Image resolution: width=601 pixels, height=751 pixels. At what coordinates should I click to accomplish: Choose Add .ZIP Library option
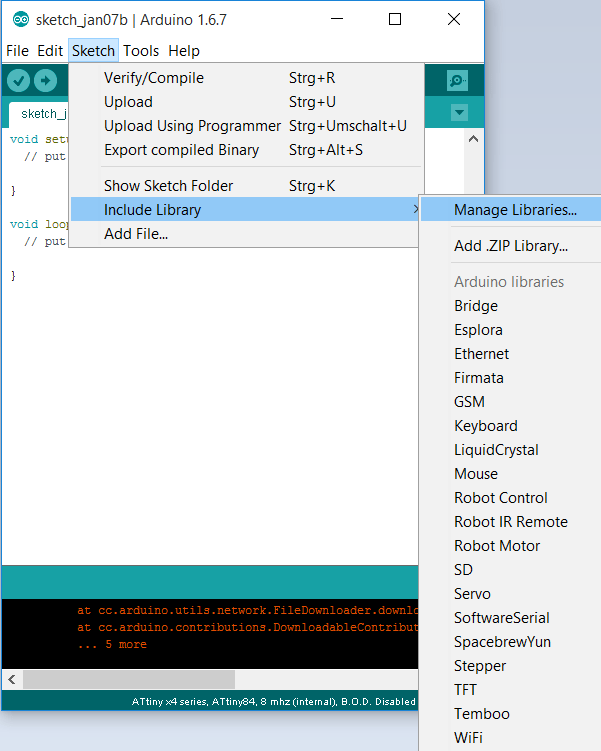(510, 246)
